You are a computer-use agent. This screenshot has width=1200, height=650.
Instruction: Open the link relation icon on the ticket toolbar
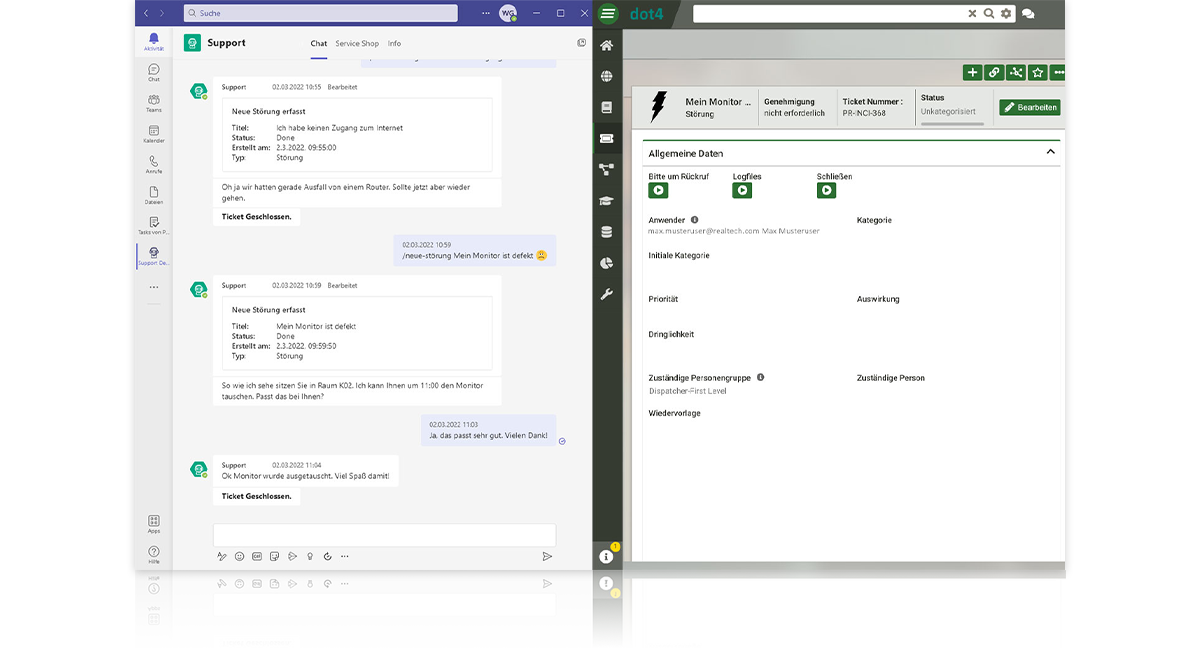click(994, 72)
